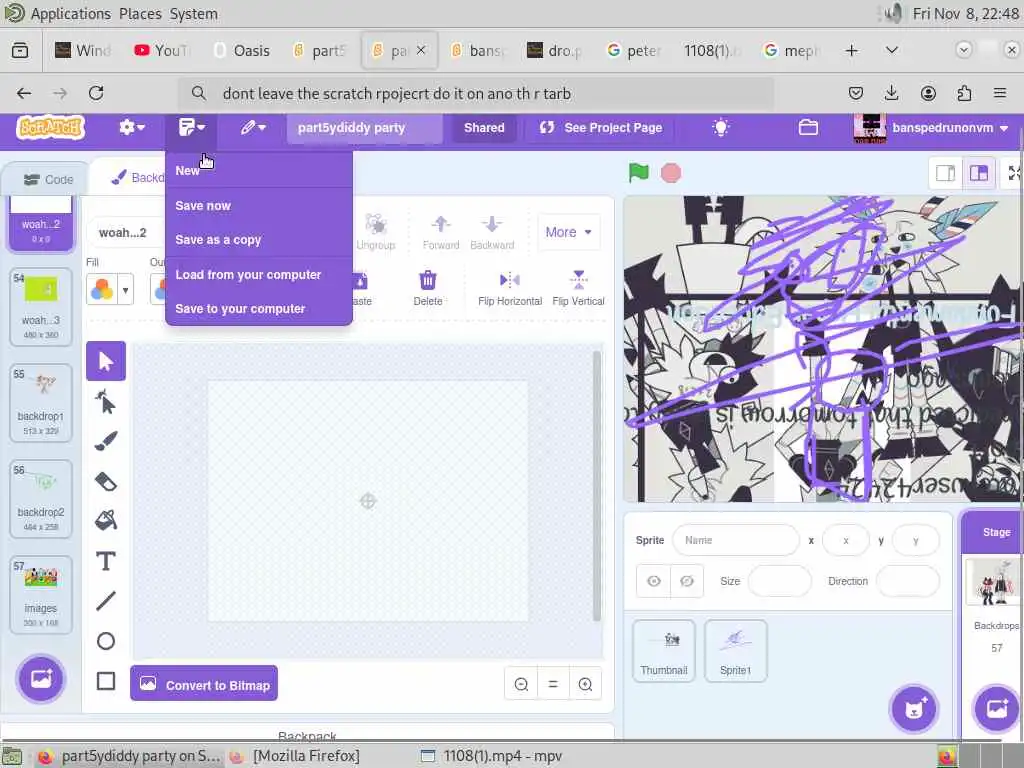Image resolution: width=1024 pixels, height=768 pixels.
Task: Click Choose a Backdrop button in stage pane
Action: (x=997, y=709)
